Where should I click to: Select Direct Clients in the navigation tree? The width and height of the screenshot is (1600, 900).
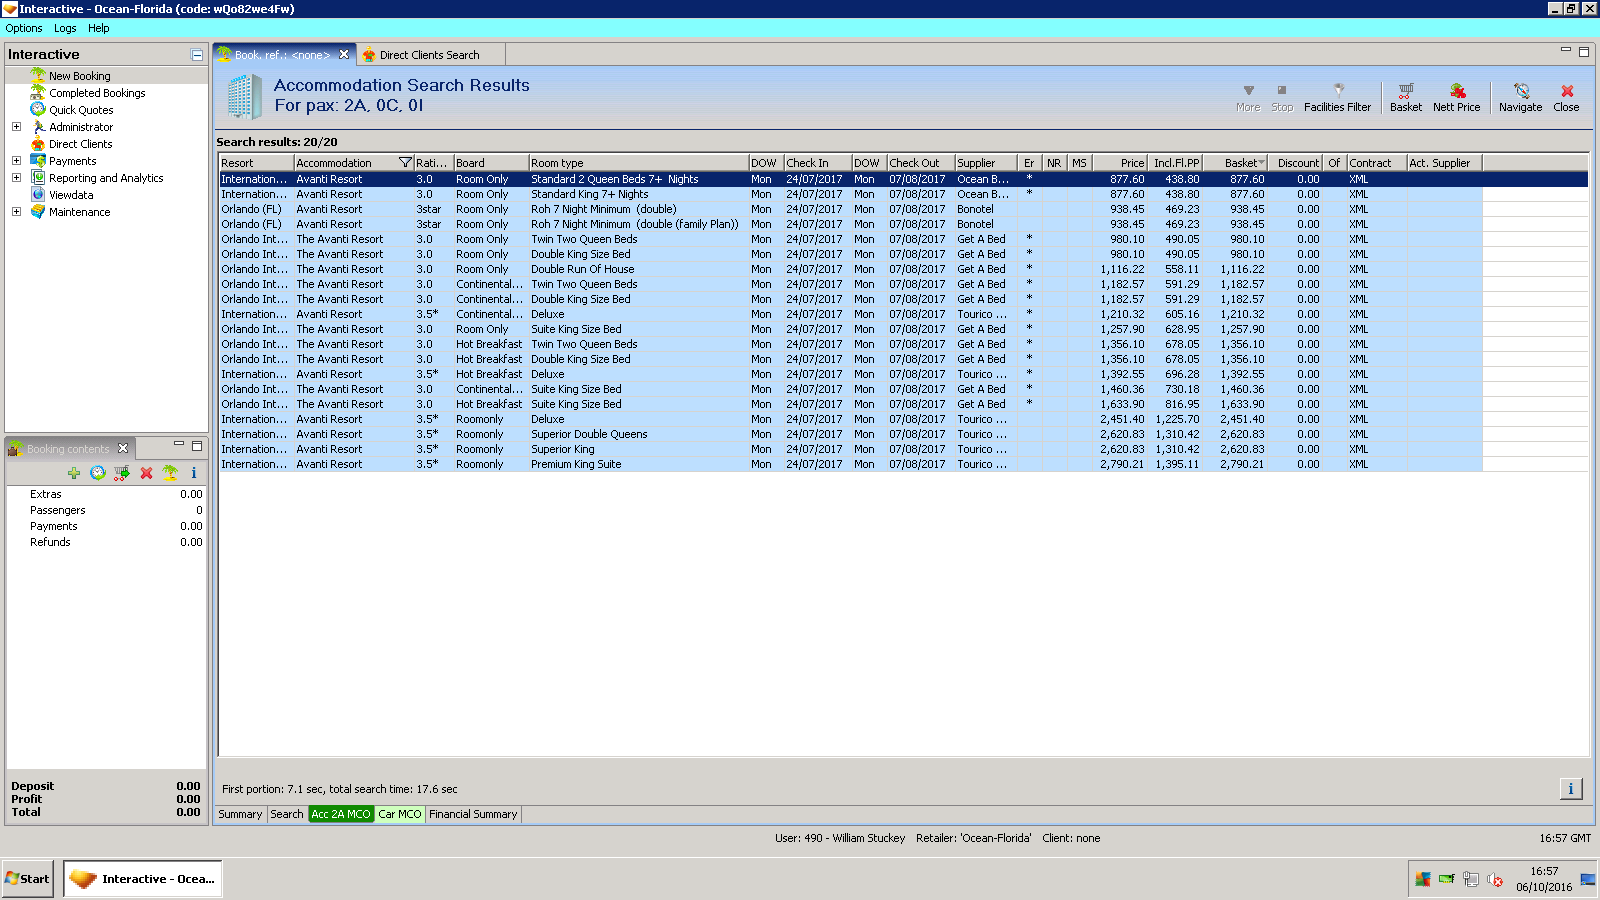81,144
